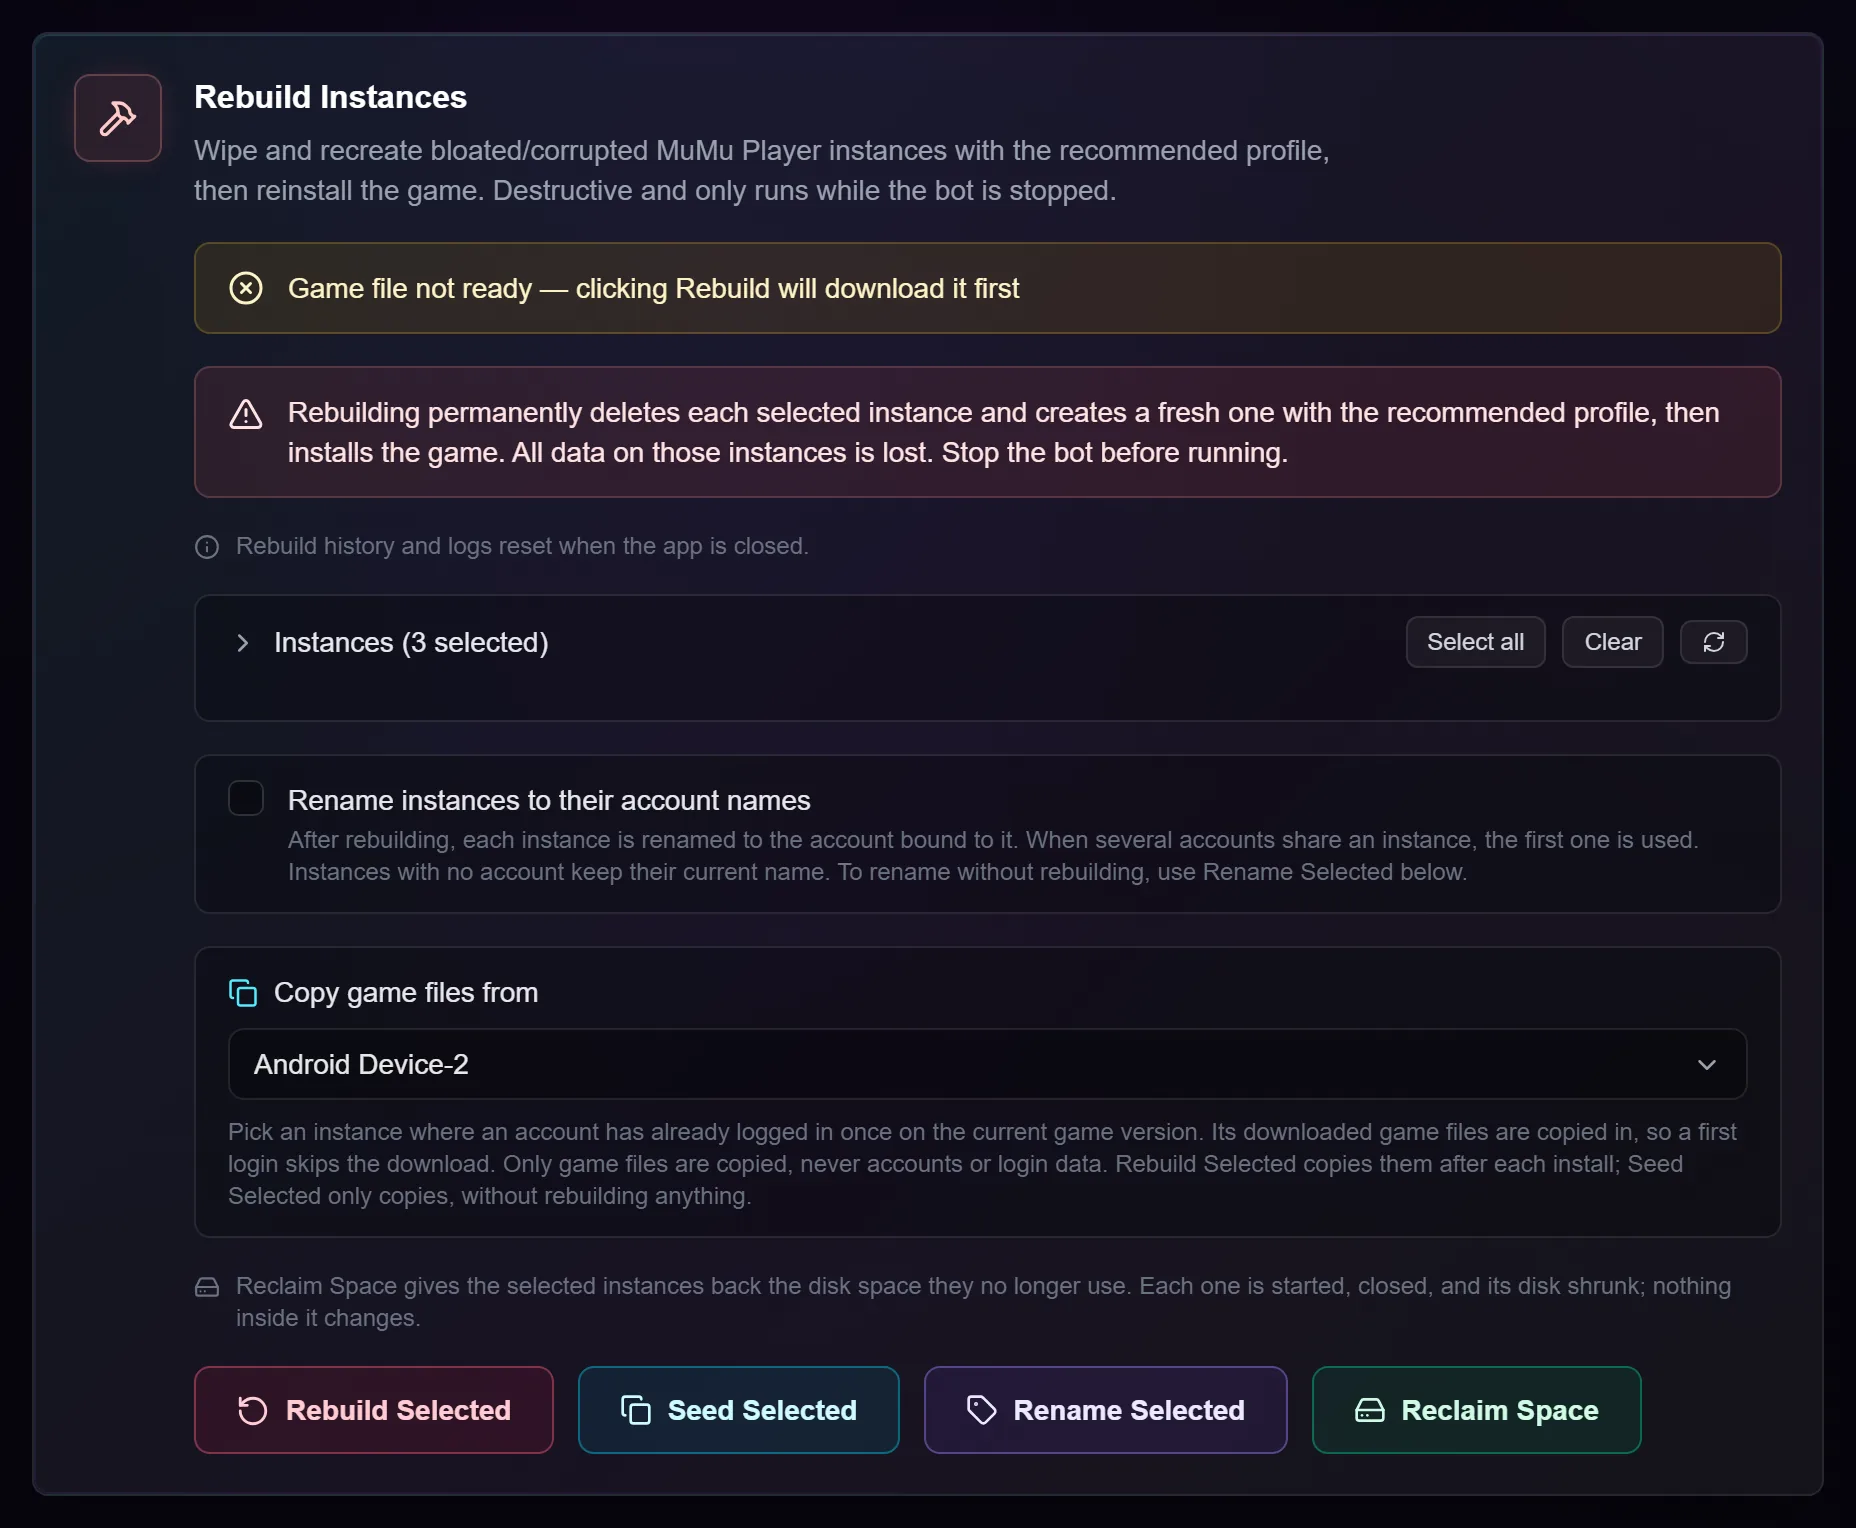The height and width of the screenshot is (1528, 1856).
Task: Click the disk icon beside Reclaim Space description
Action: (x=207, y=1287)
